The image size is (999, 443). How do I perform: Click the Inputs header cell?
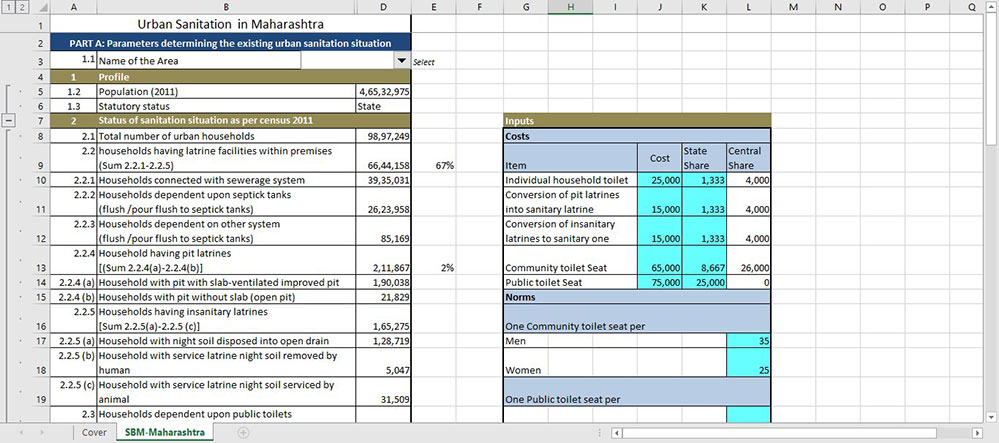(x=637, y=120)
